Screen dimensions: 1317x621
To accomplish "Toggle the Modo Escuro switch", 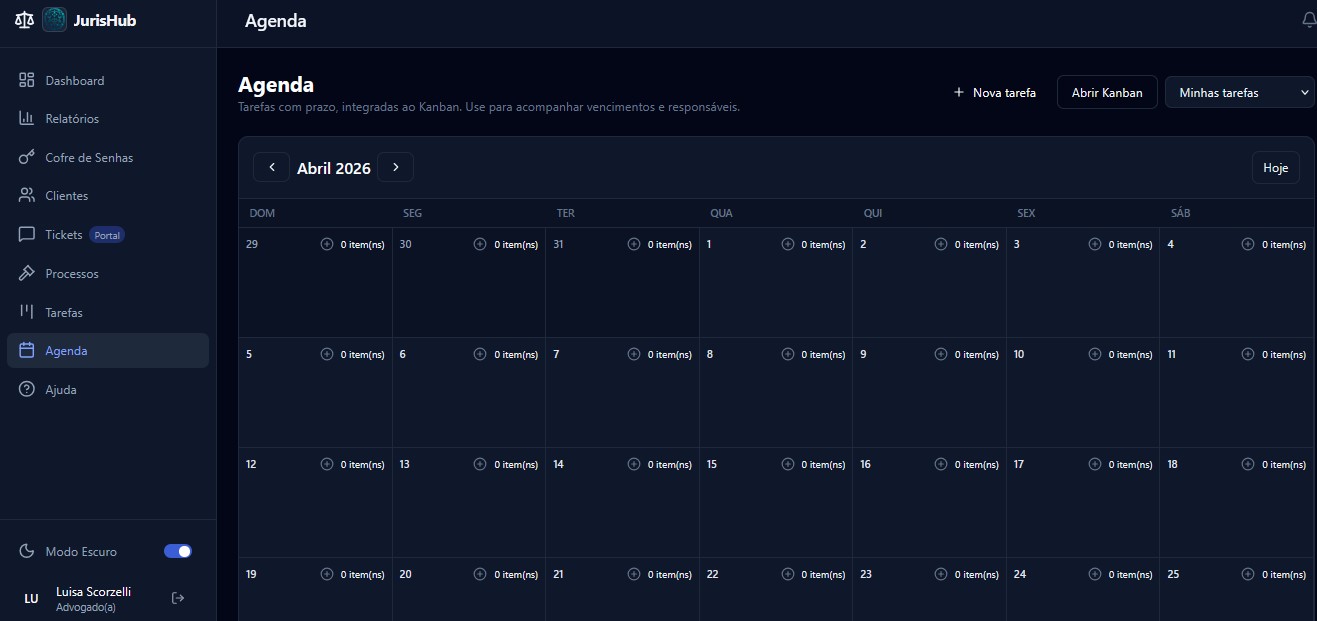I will 178,551.
